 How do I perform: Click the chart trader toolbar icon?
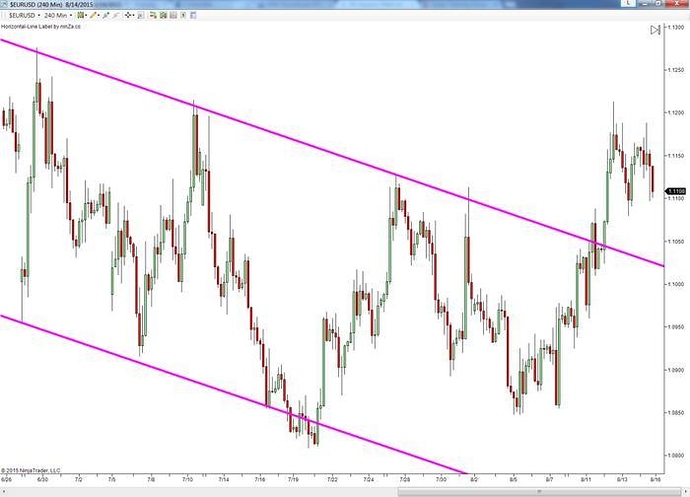tap(153, 15)
